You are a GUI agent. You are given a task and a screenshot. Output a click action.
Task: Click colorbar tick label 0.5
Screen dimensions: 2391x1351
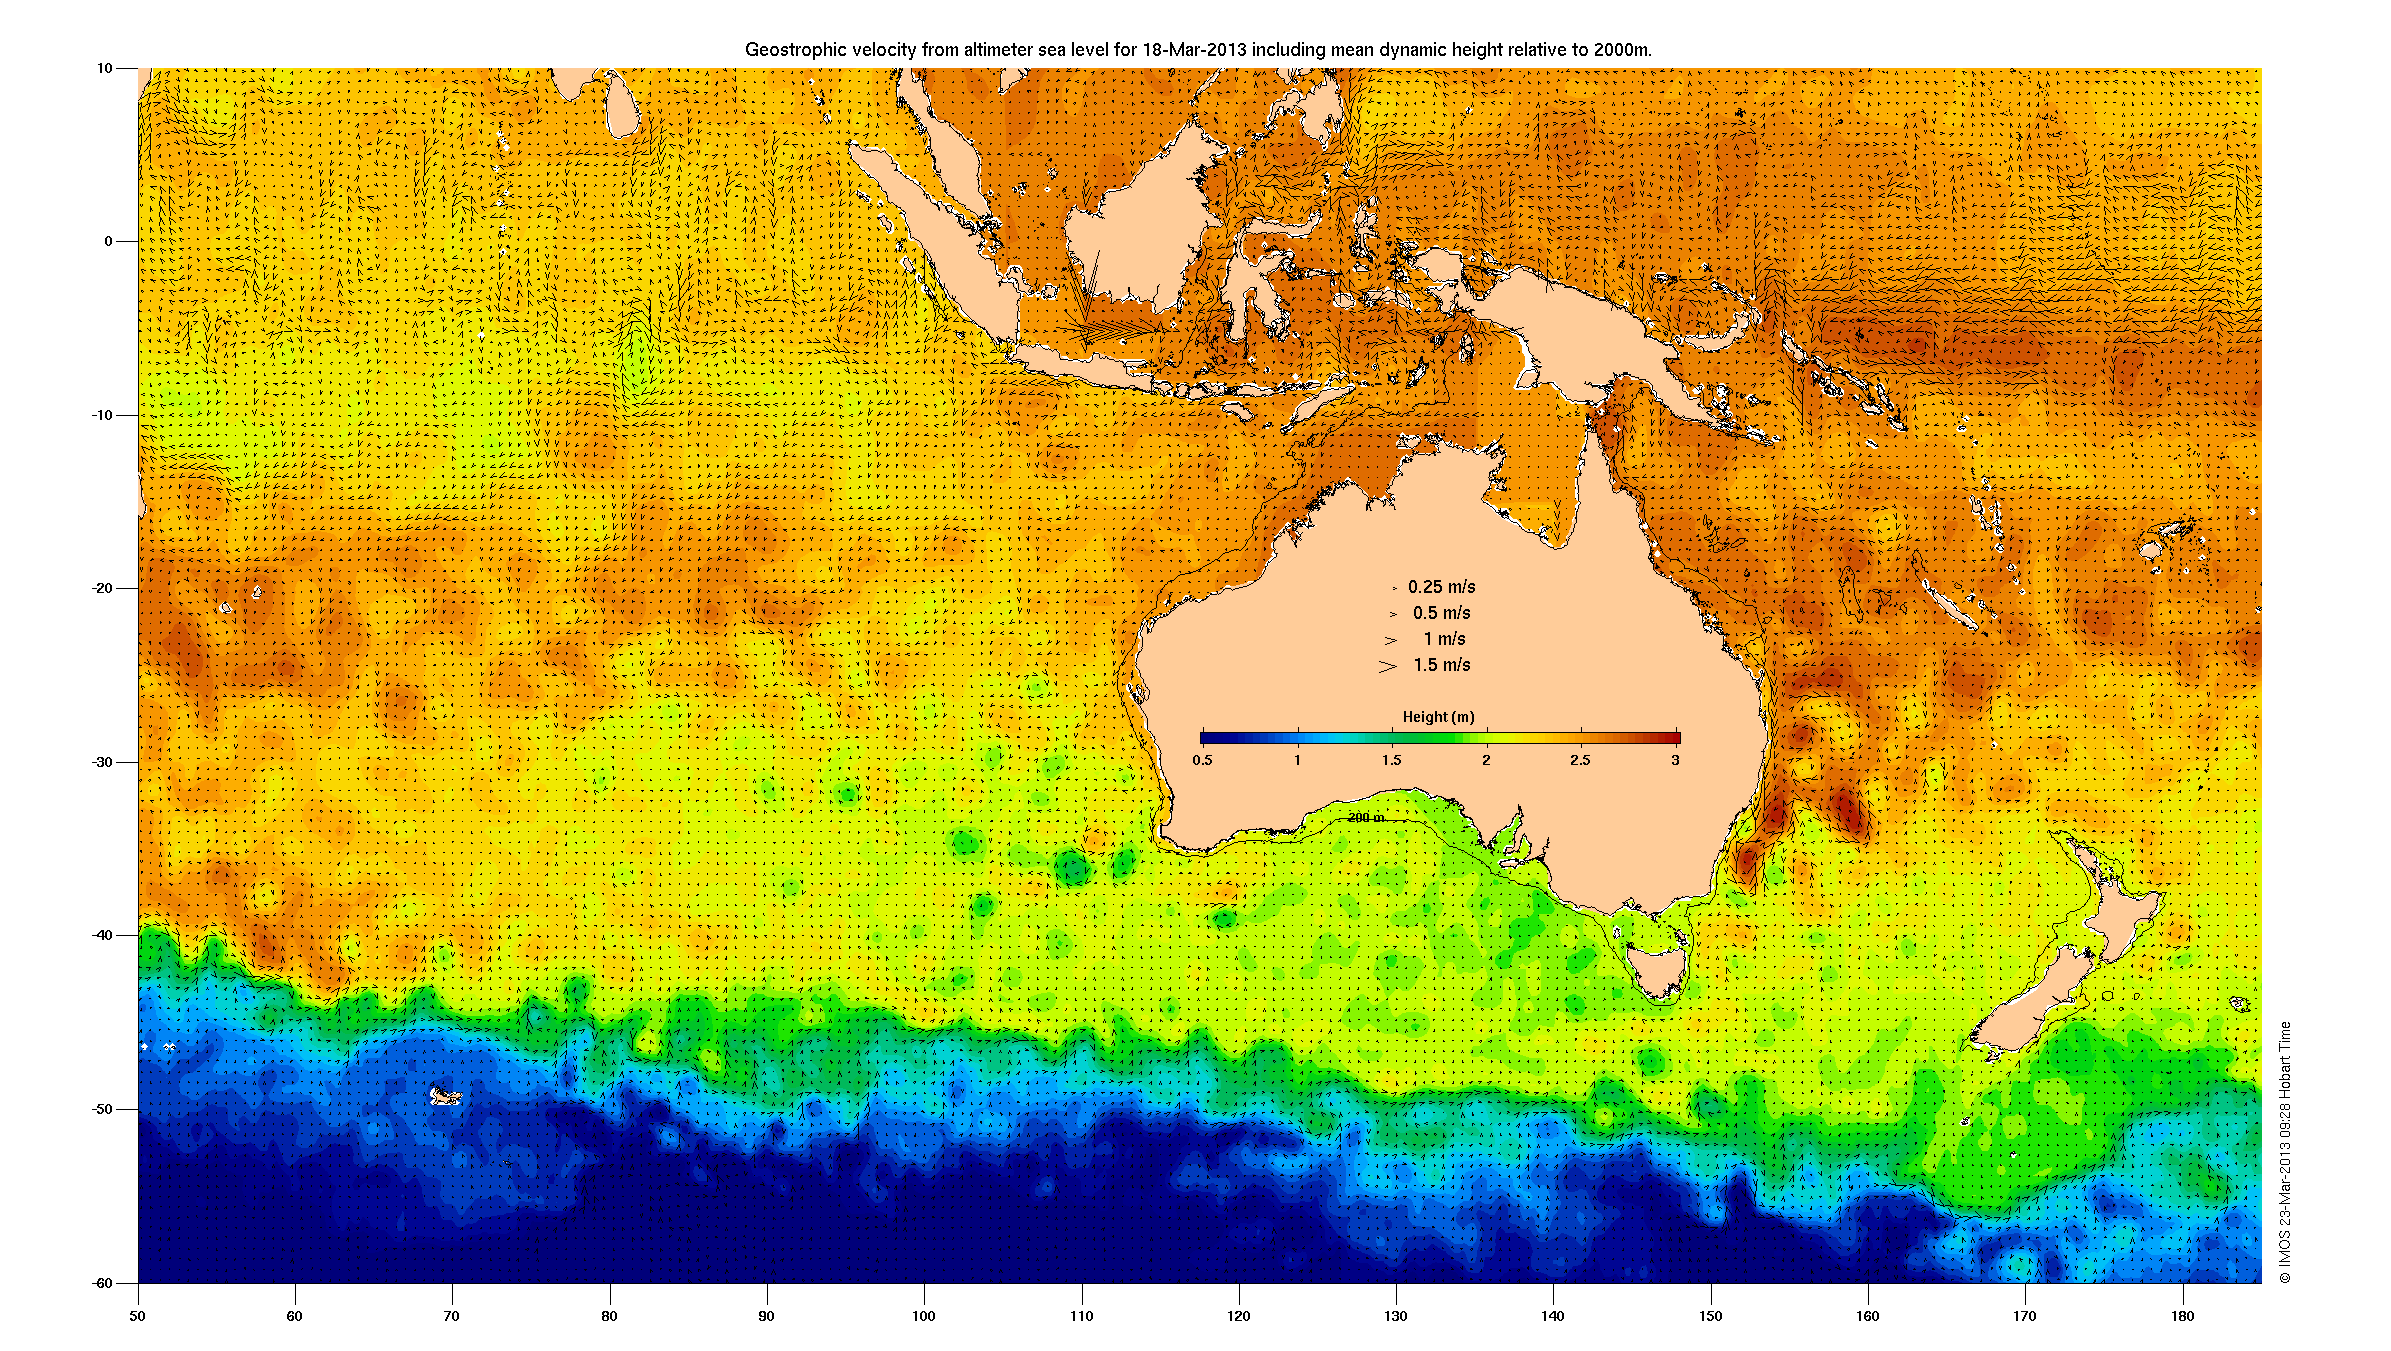tap(1202, 760)
